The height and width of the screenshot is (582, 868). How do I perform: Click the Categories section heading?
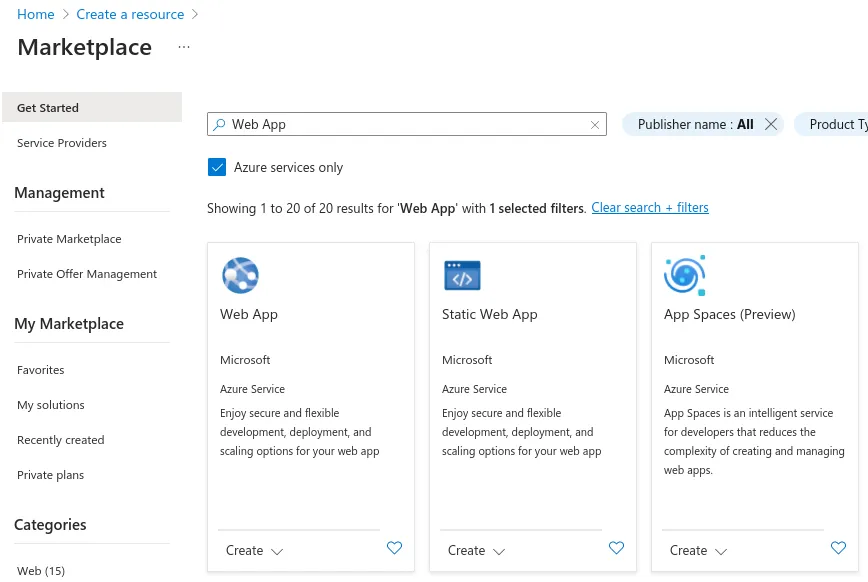[x=50, y=524]
